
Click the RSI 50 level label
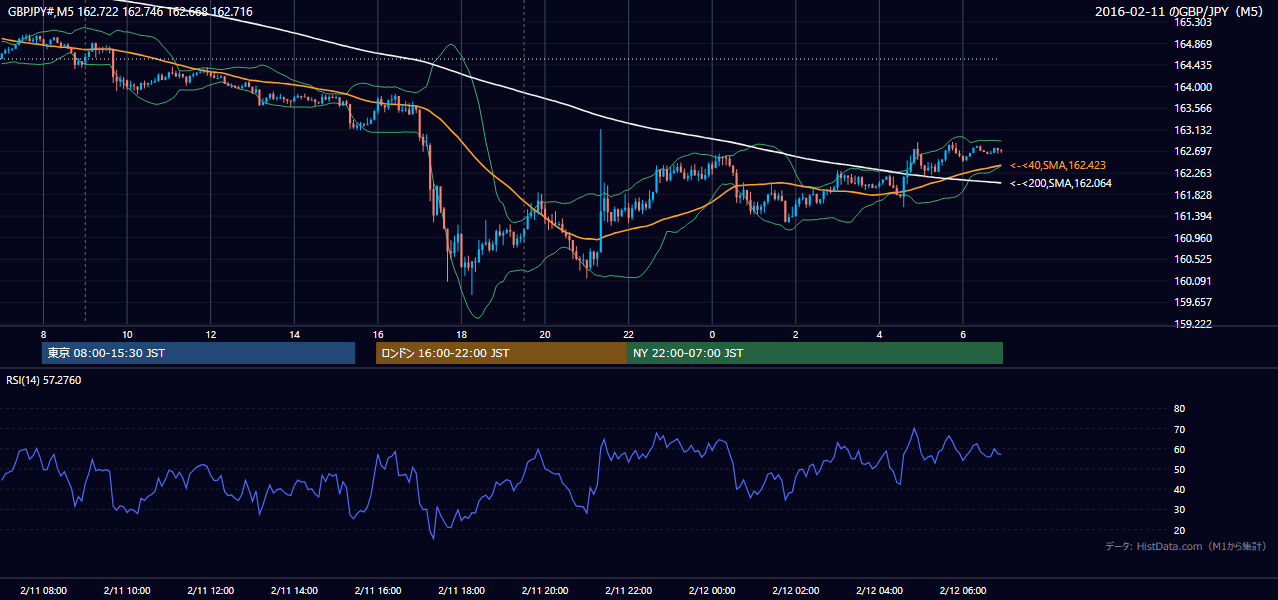coord(1179,469)
